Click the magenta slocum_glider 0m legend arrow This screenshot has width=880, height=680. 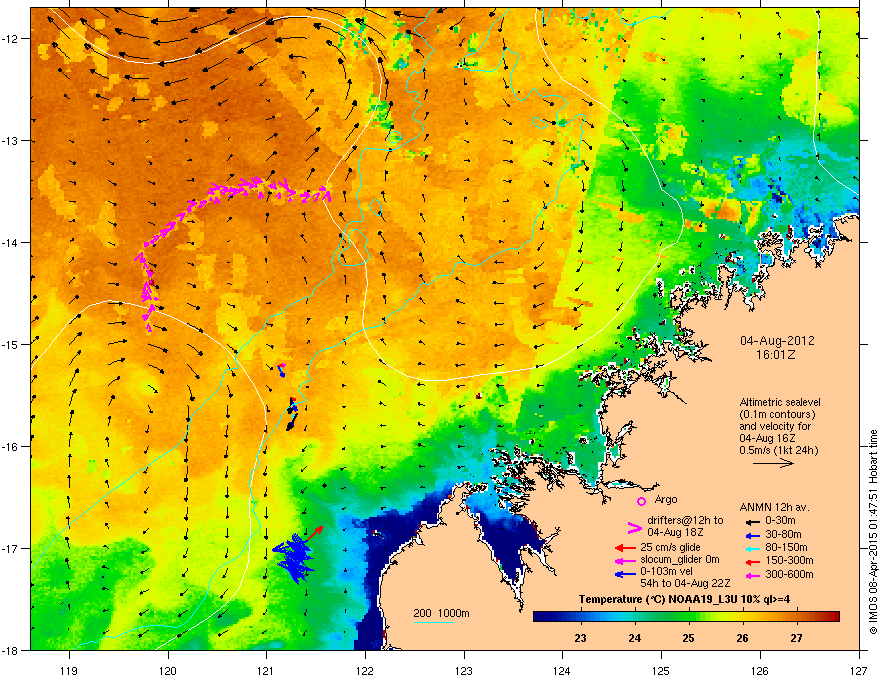pos(625,561)
